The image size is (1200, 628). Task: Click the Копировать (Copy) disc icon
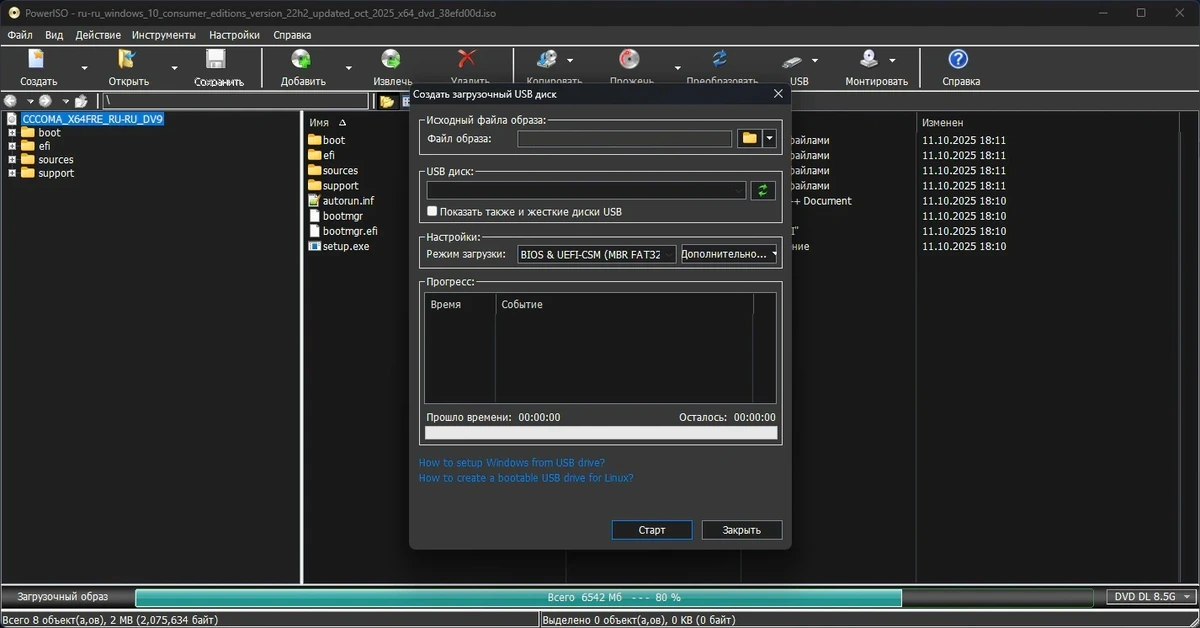click(x=548, y=60)
